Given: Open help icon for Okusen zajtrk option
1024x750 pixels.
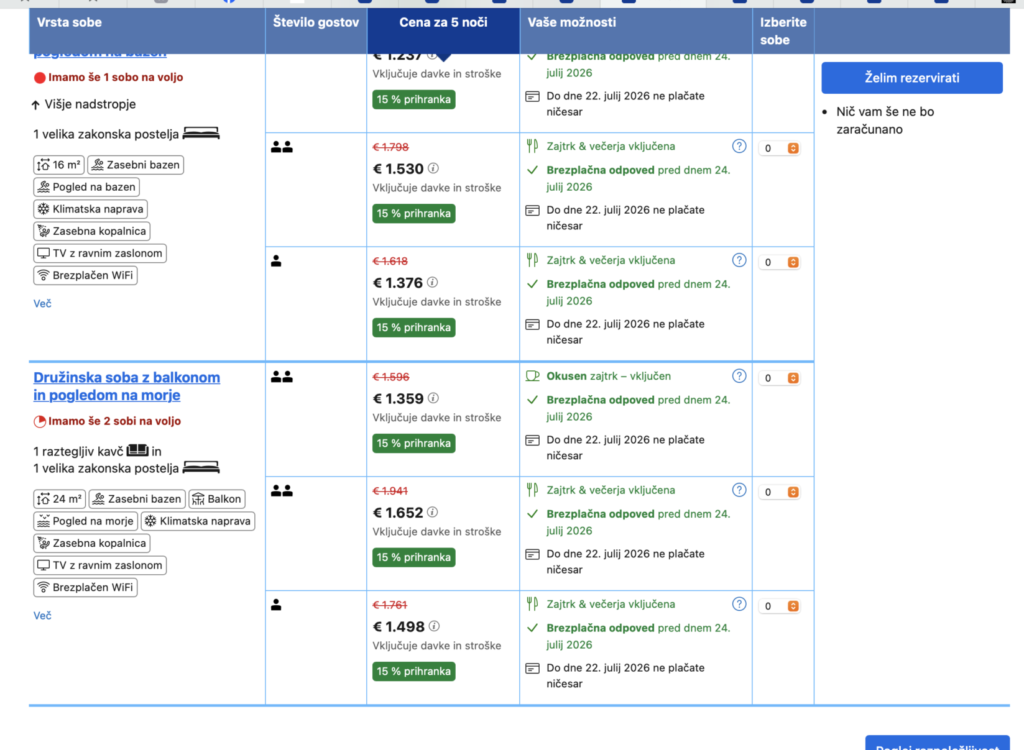Looking at the screenshot, I should click(739, 376).
